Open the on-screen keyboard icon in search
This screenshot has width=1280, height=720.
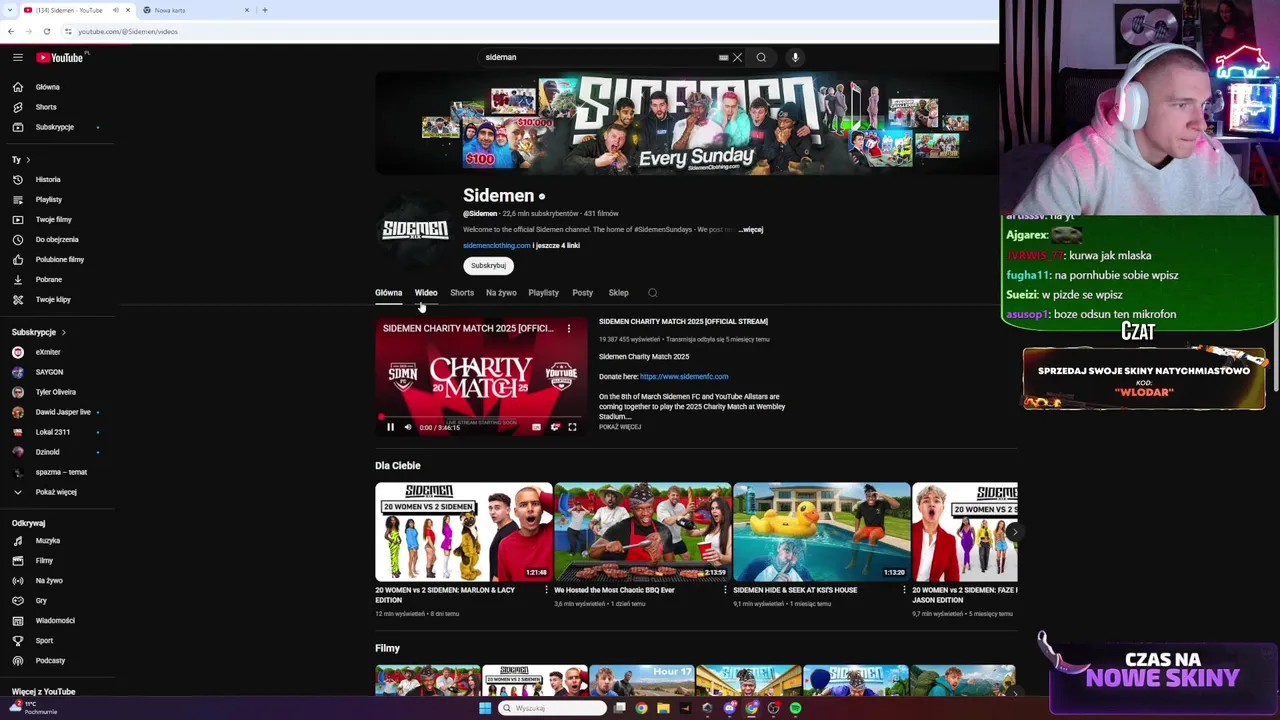pyautogui.click(x=723, y=57)
